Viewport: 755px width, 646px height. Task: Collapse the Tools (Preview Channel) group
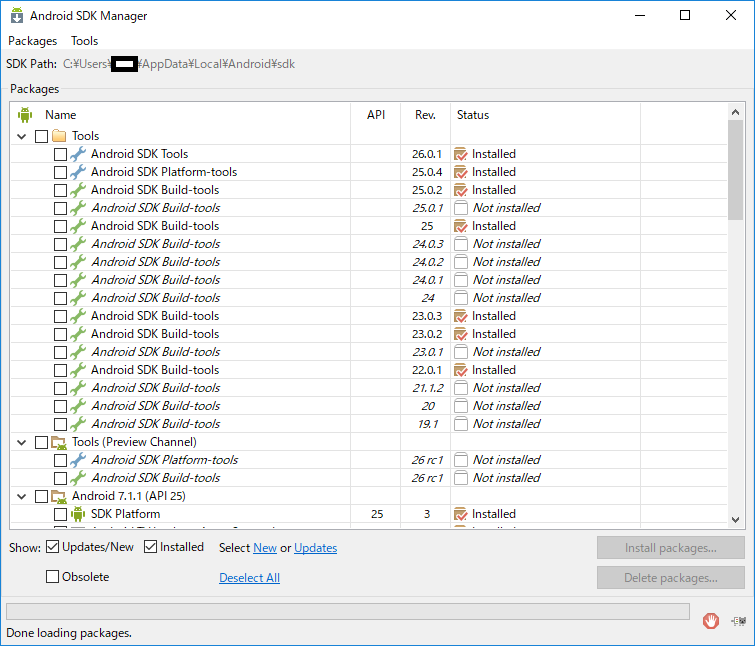point(22,442)
